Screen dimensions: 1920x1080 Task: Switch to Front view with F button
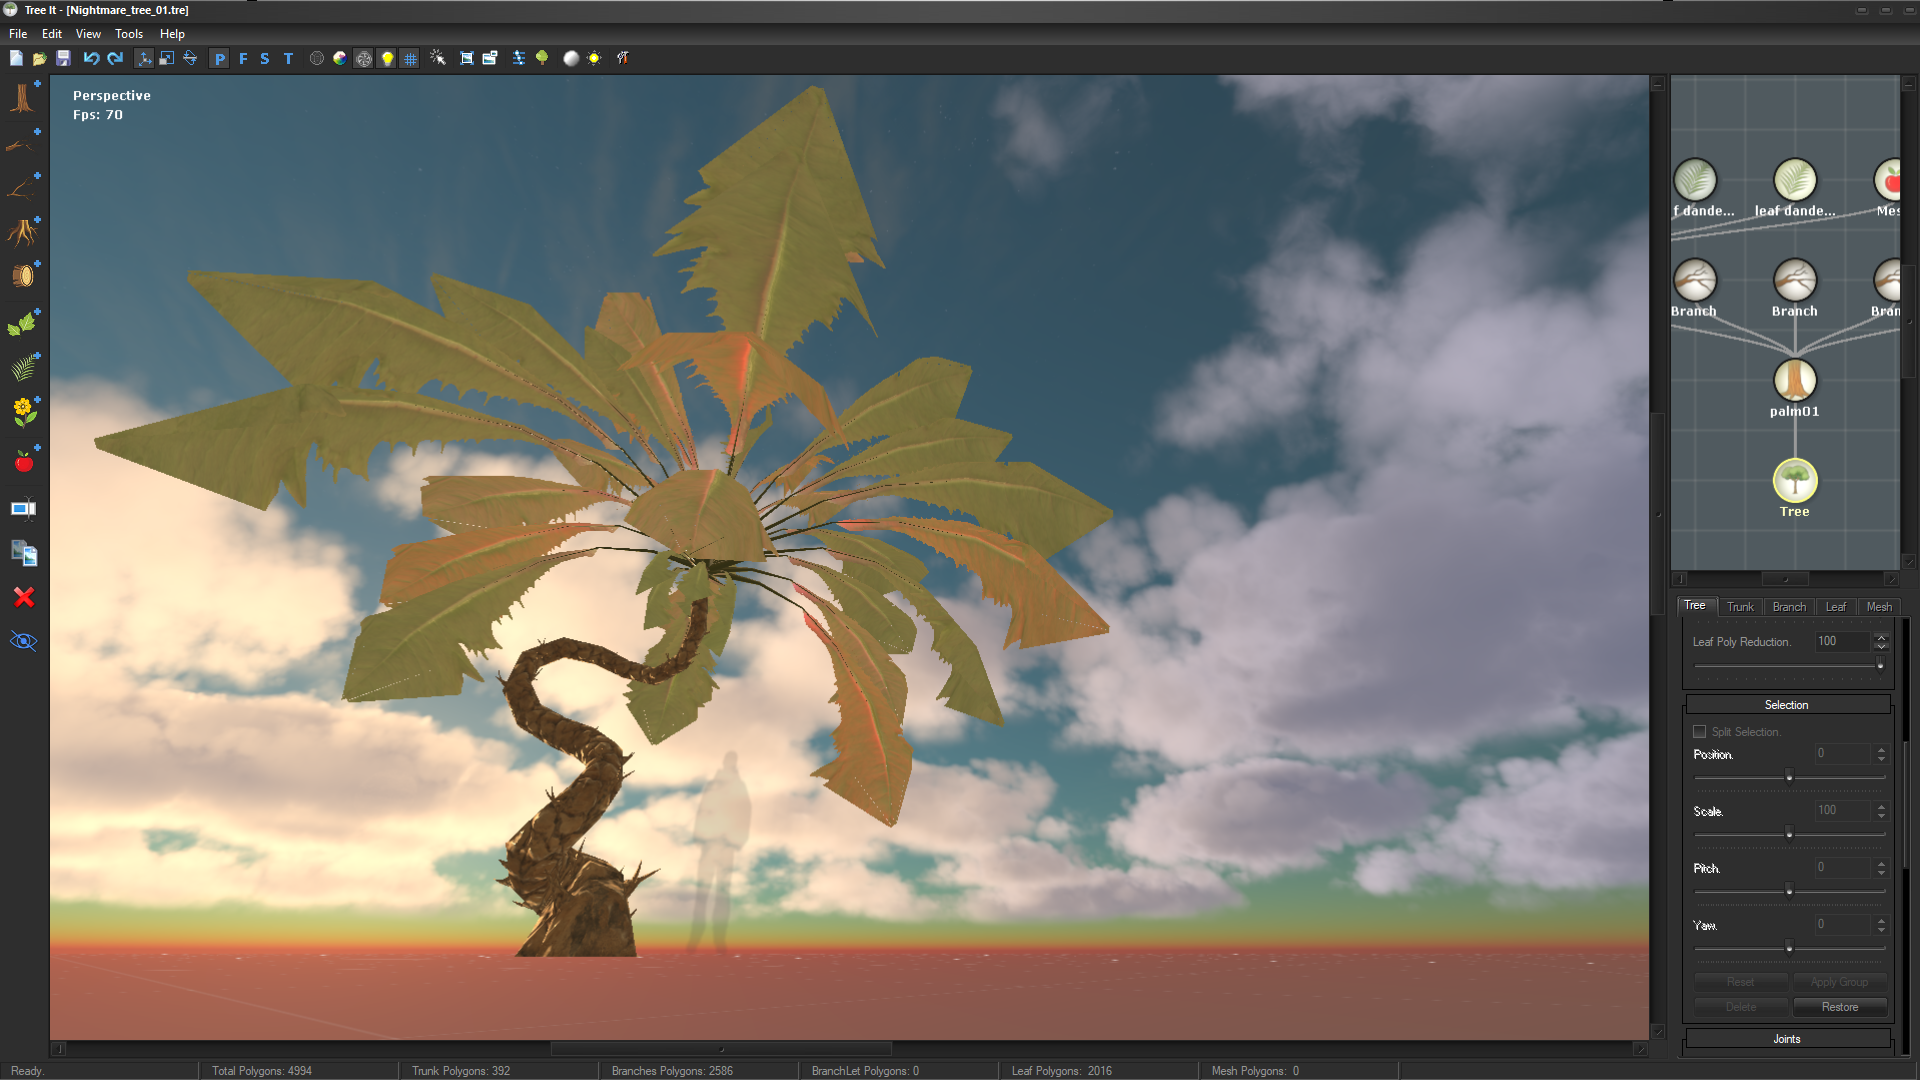click(243, 59)
